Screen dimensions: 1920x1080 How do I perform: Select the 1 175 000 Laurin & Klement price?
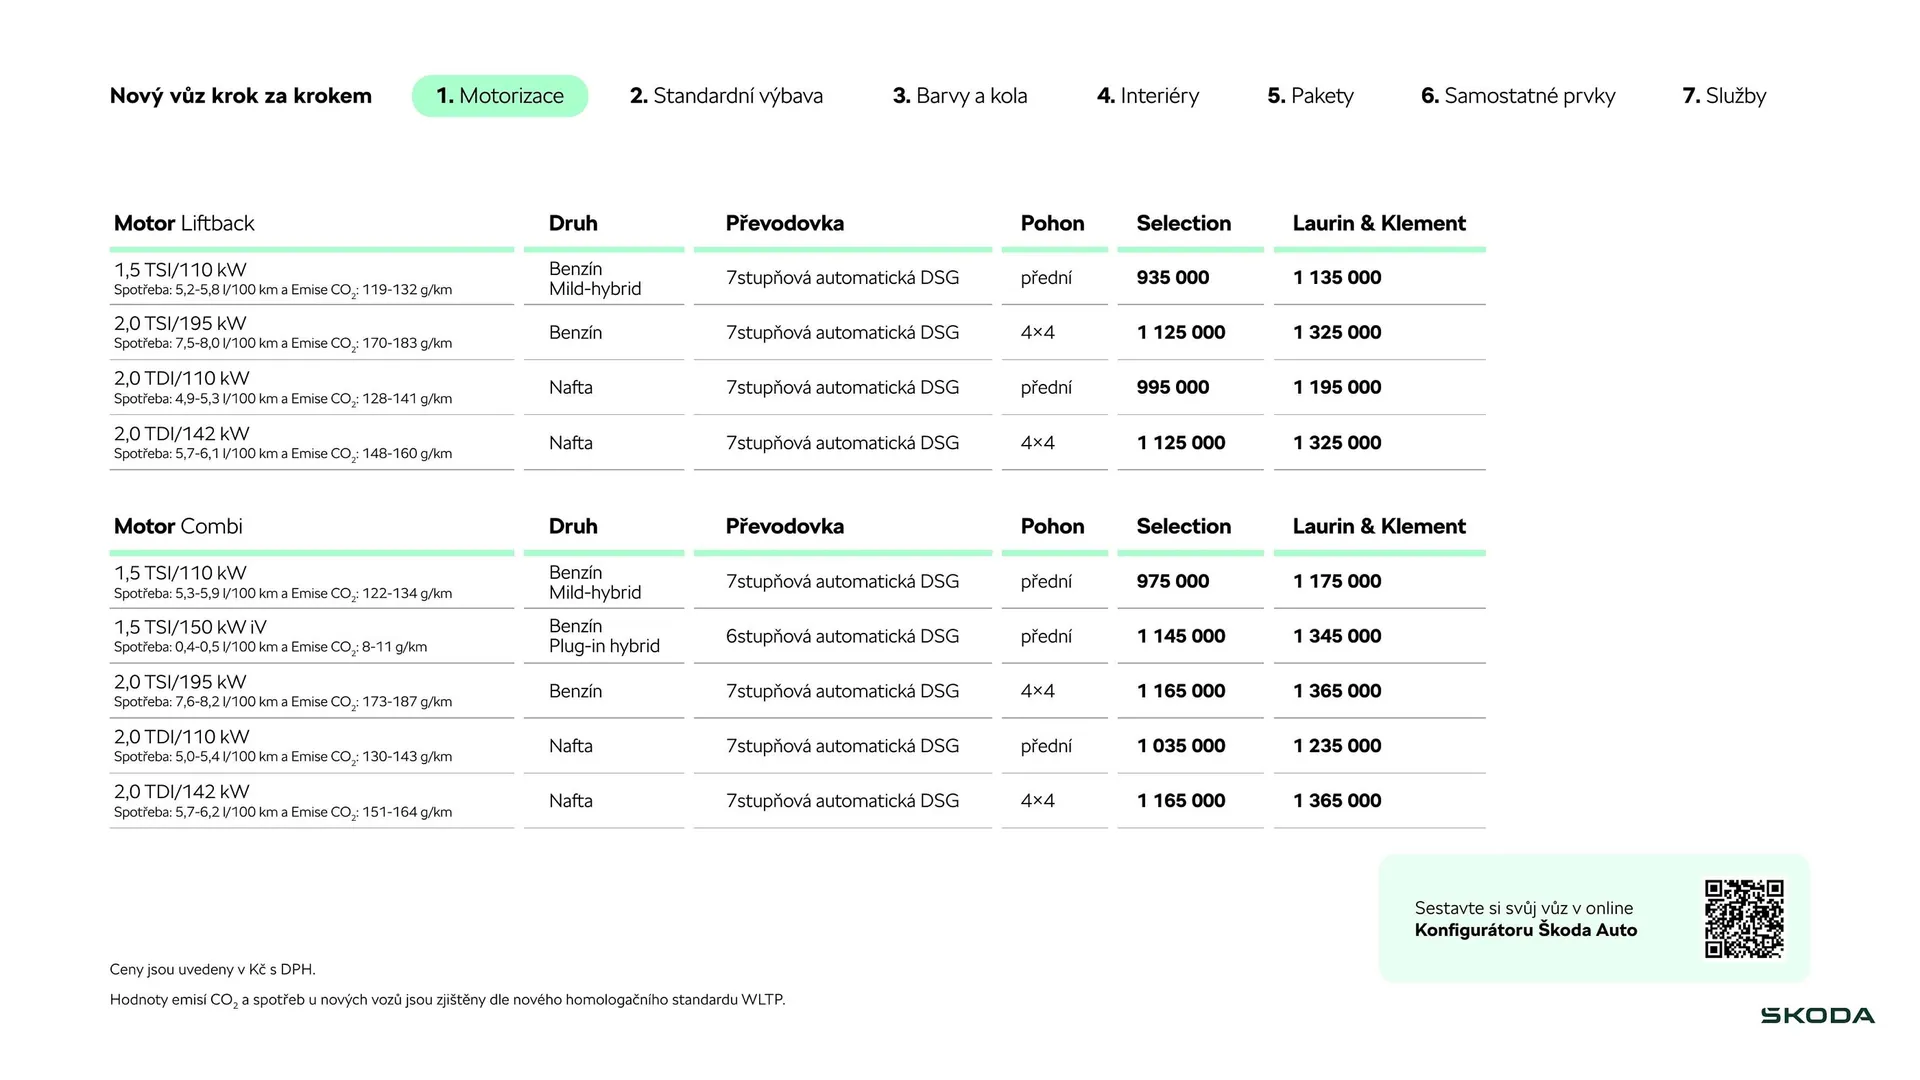pos(1337,581)
